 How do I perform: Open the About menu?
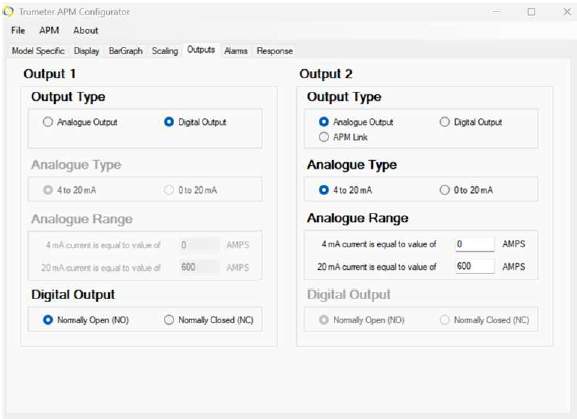click(86, 31)
